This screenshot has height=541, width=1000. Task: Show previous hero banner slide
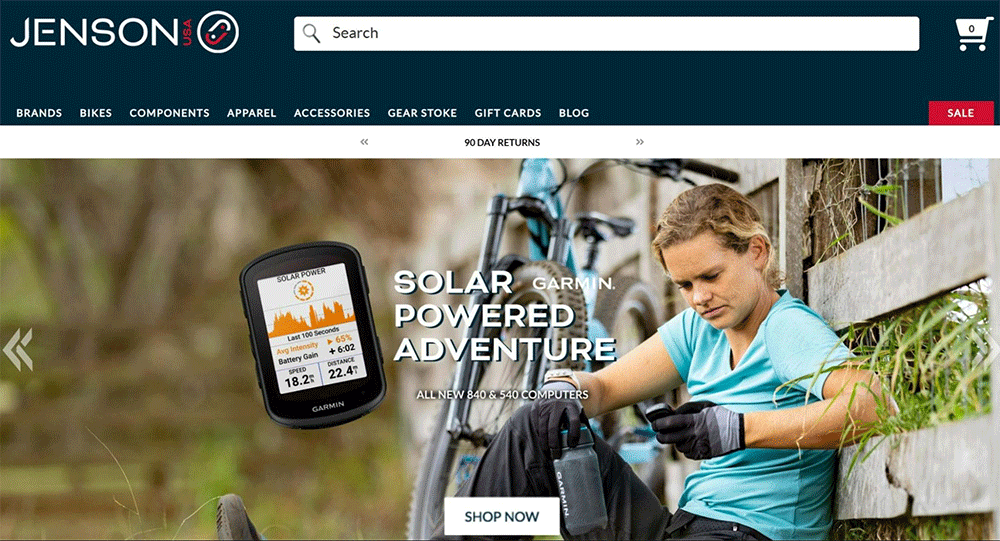click(x=18, y=350)
